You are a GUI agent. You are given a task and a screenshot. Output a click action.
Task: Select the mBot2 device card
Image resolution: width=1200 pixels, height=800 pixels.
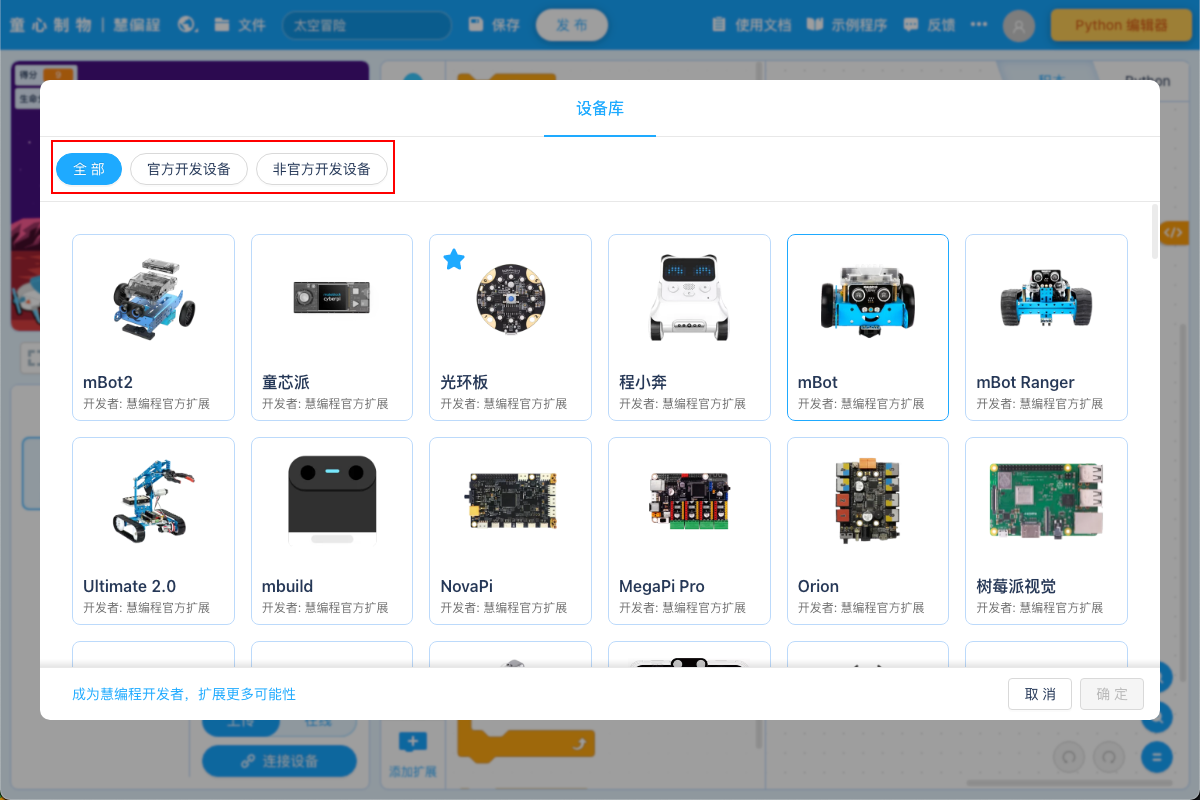click(x=153, y=327)
